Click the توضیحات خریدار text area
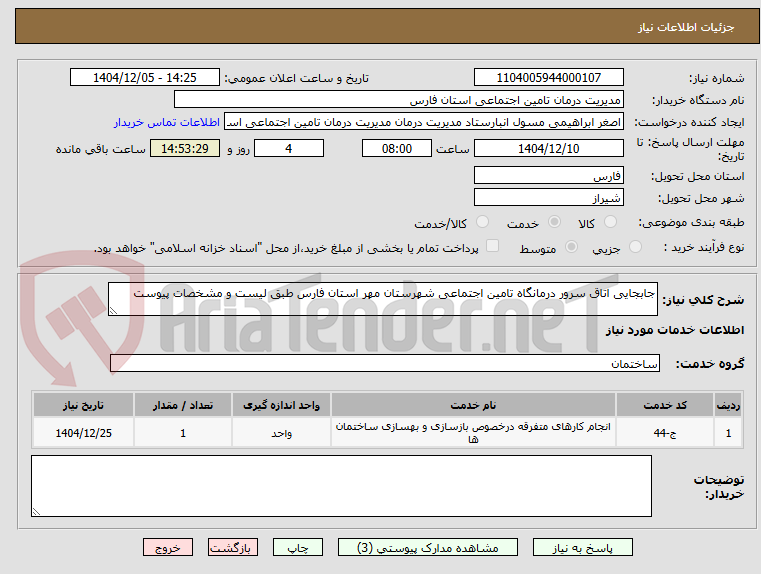 point(341,486)
